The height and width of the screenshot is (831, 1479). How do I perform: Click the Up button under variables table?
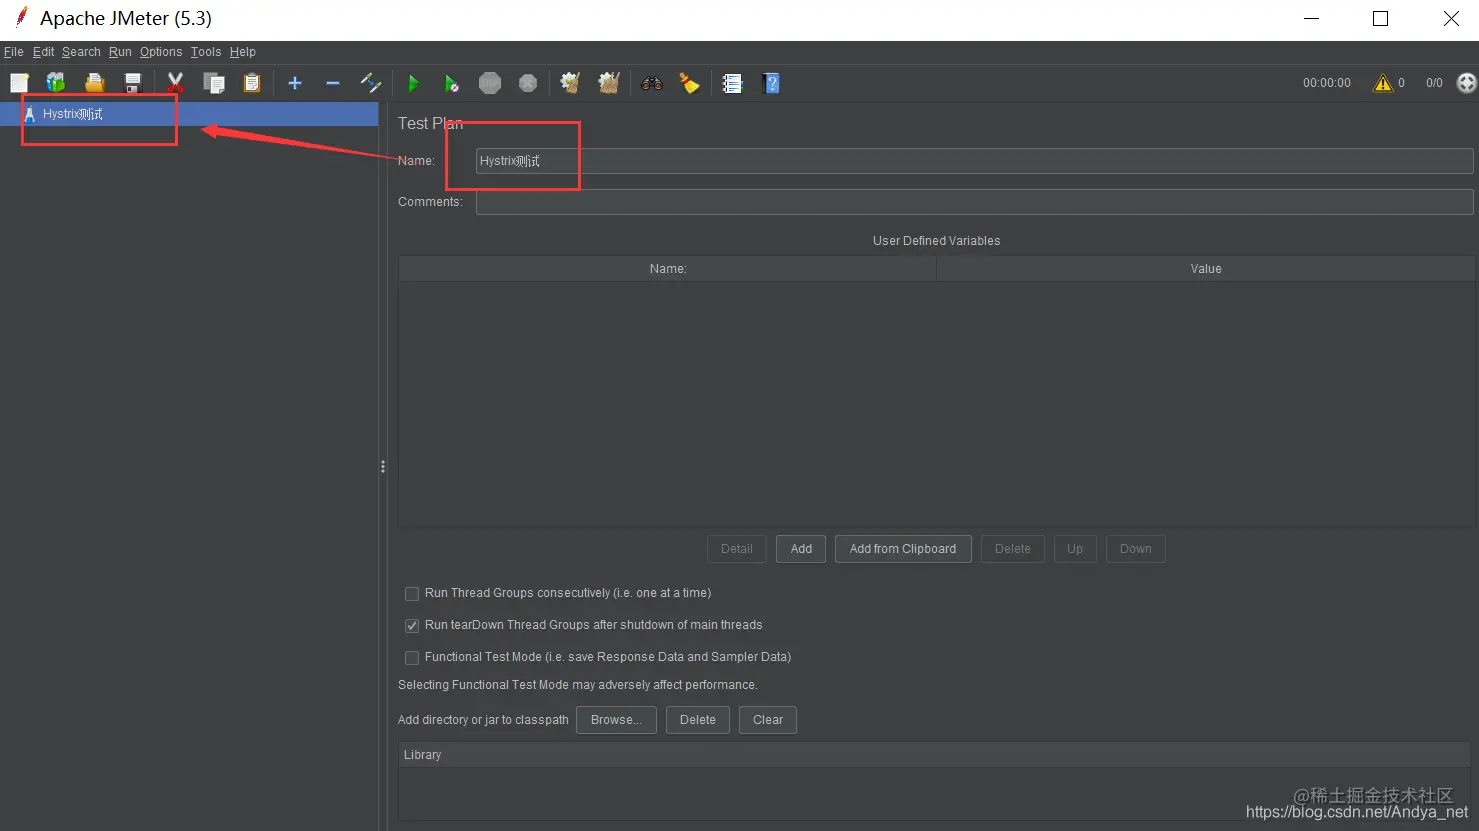point(1075,549)
